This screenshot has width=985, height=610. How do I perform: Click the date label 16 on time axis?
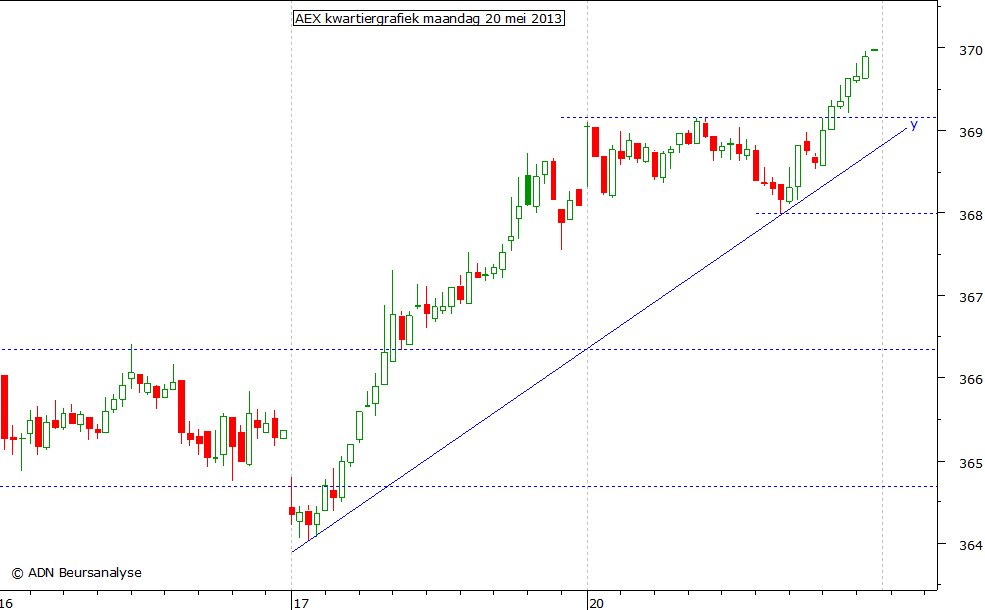tap(6, 604)
